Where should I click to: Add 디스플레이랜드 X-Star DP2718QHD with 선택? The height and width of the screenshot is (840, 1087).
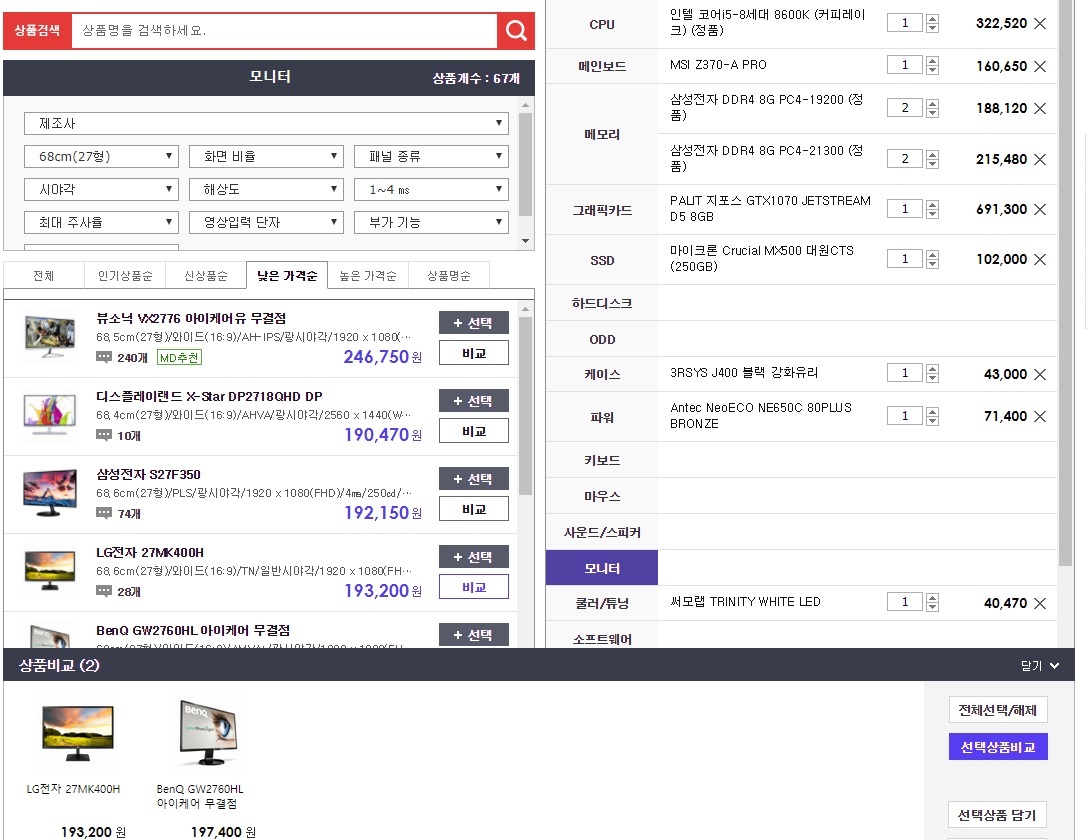pos(473,401)
